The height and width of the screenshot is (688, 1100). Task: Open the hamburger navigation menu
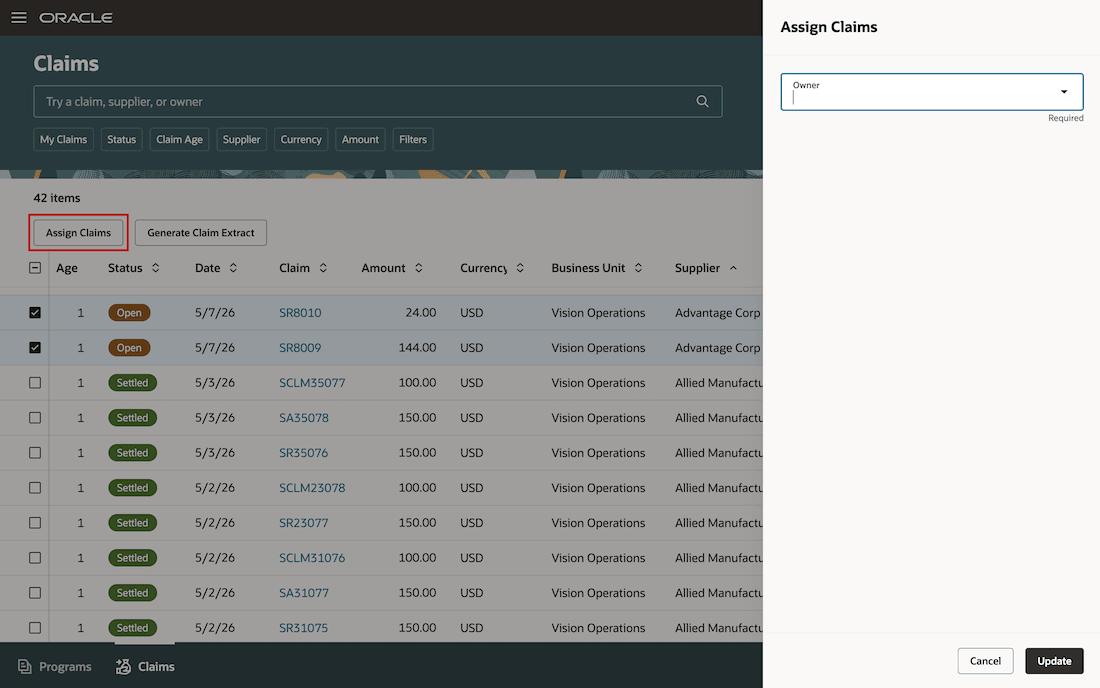pos(19,18)
